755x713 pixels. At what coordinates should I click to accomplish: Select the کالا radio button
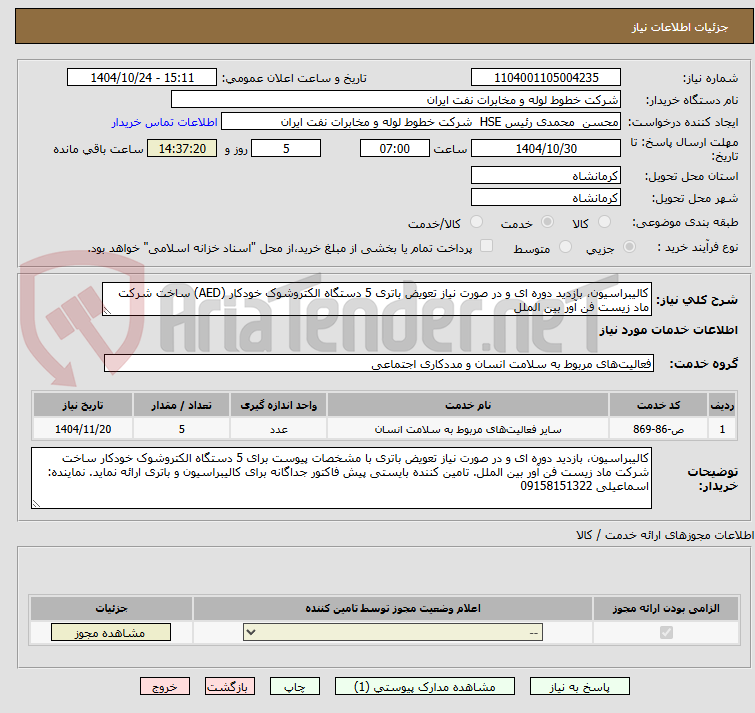point(604,222)
